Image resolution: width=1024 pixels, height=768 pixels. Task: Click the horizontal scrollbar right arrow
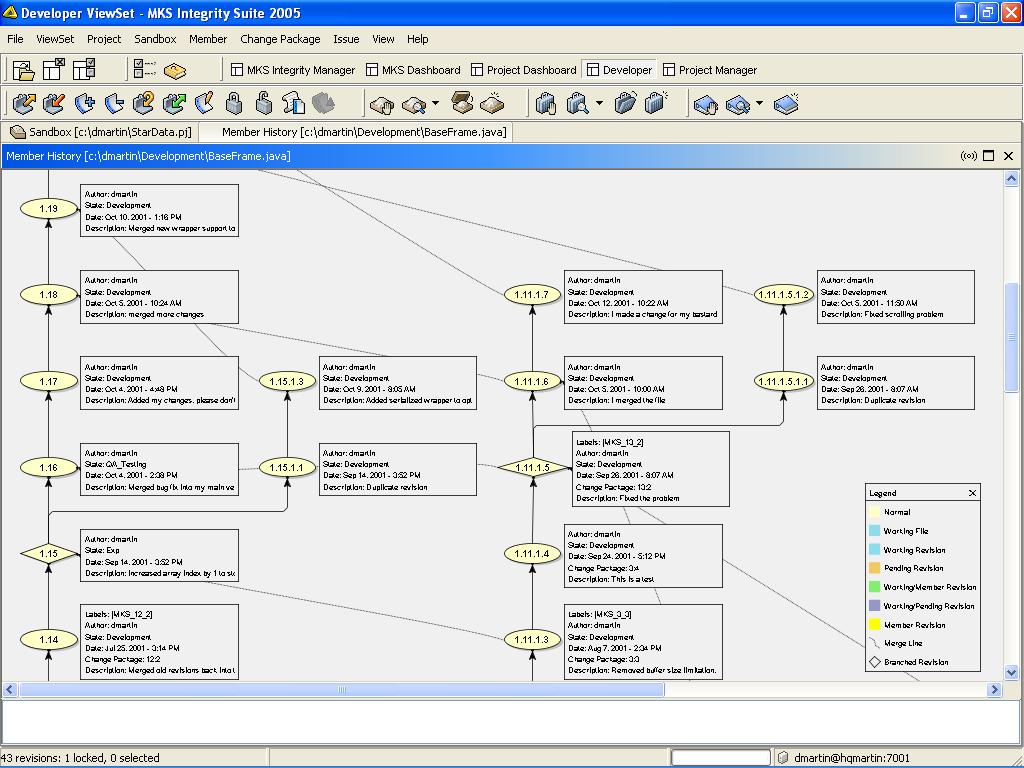[x=995, y=689]
